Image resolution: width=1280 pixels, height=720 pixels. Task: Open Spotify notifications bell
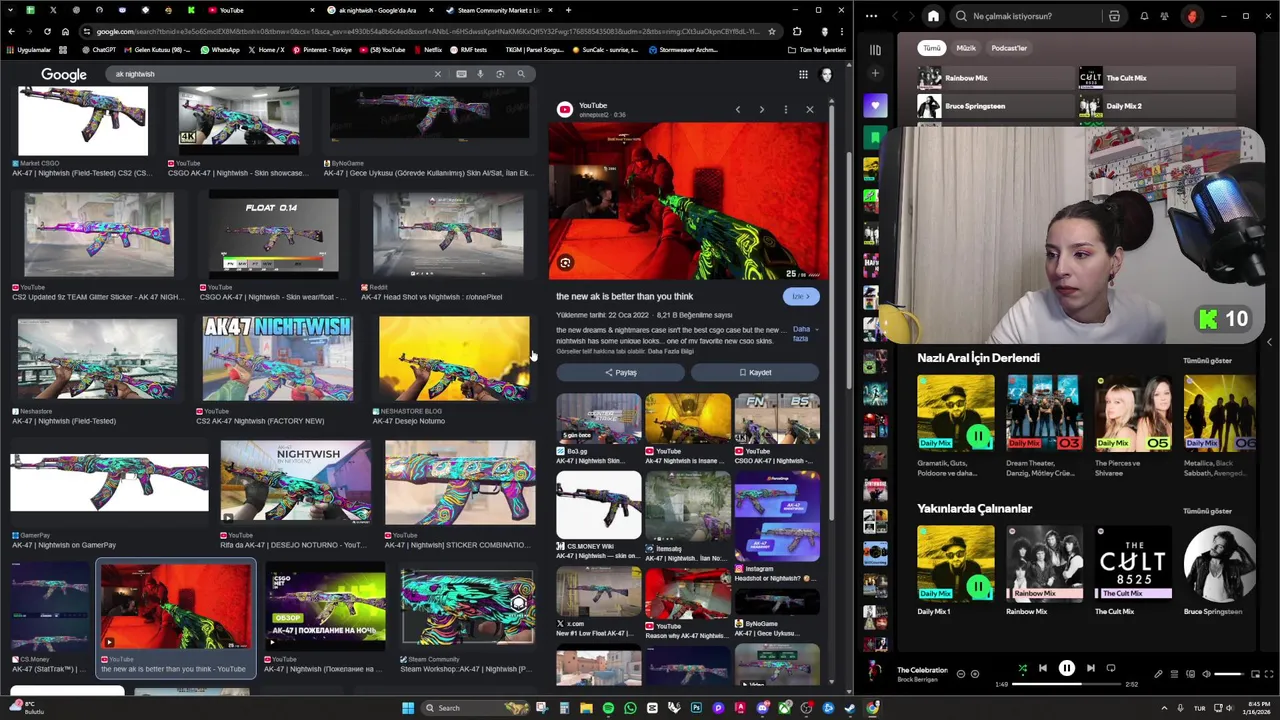(1144, 16)
